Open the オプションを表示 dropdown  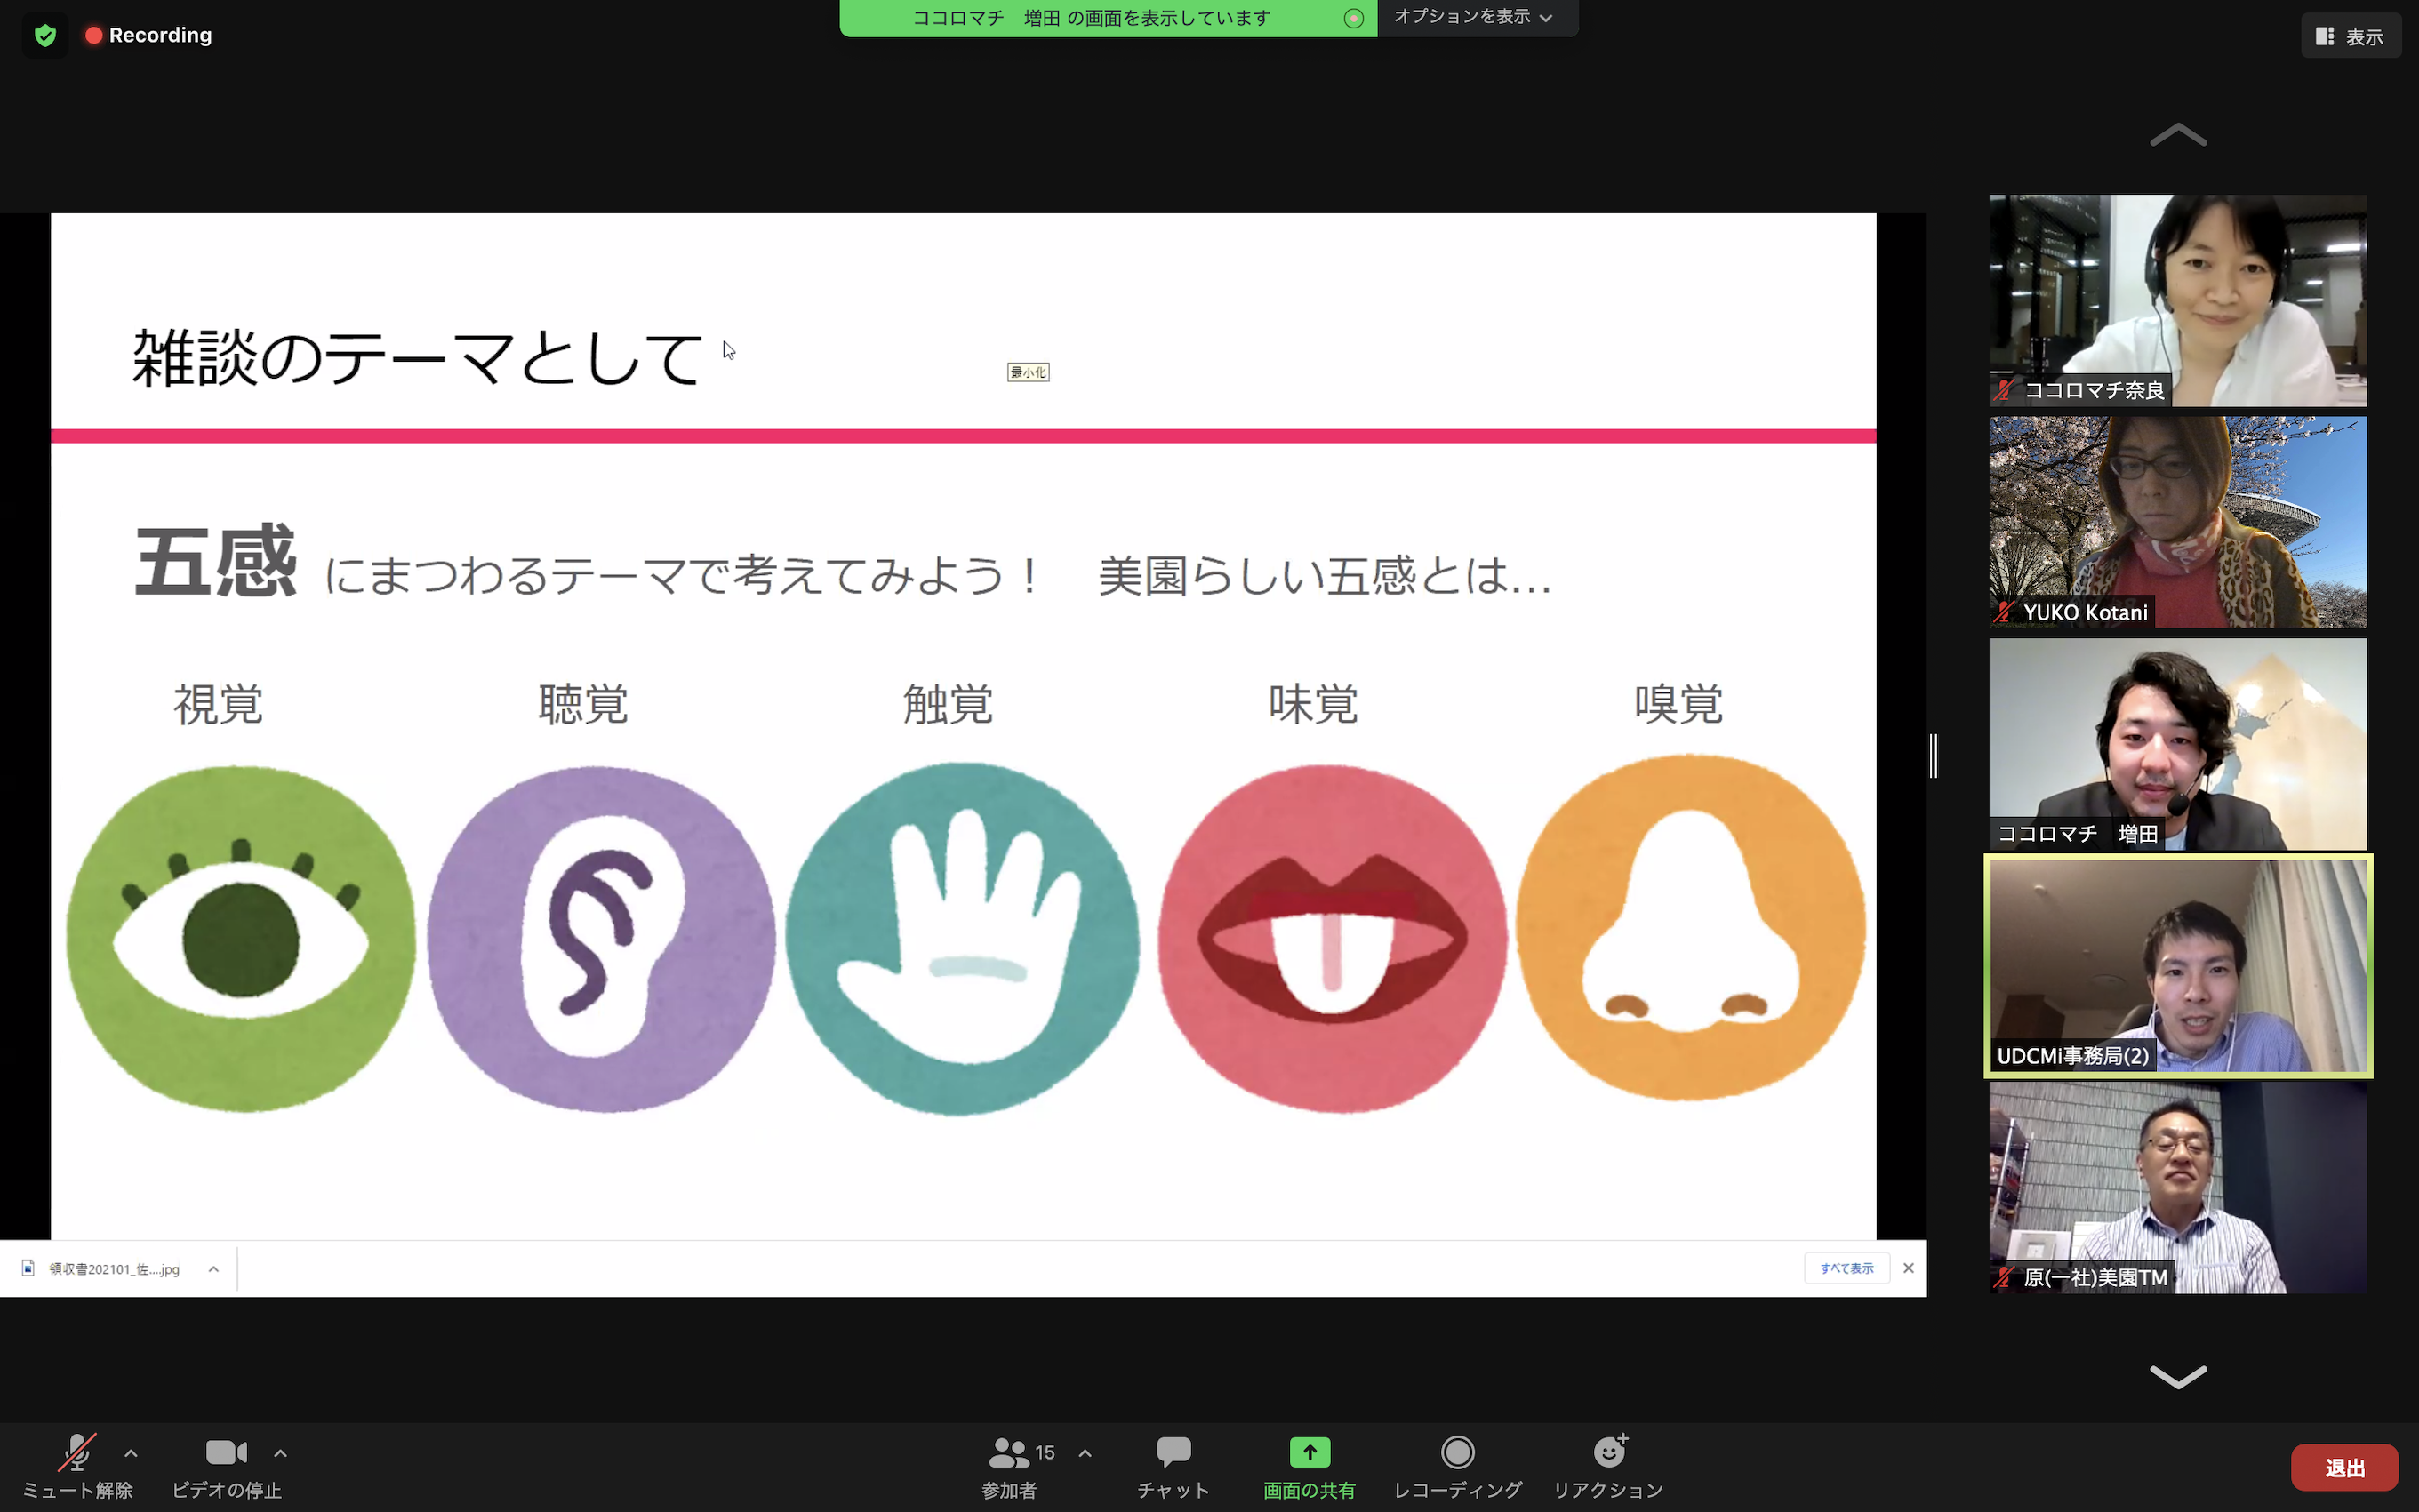pyautogui.click(x=1473, y=17)
